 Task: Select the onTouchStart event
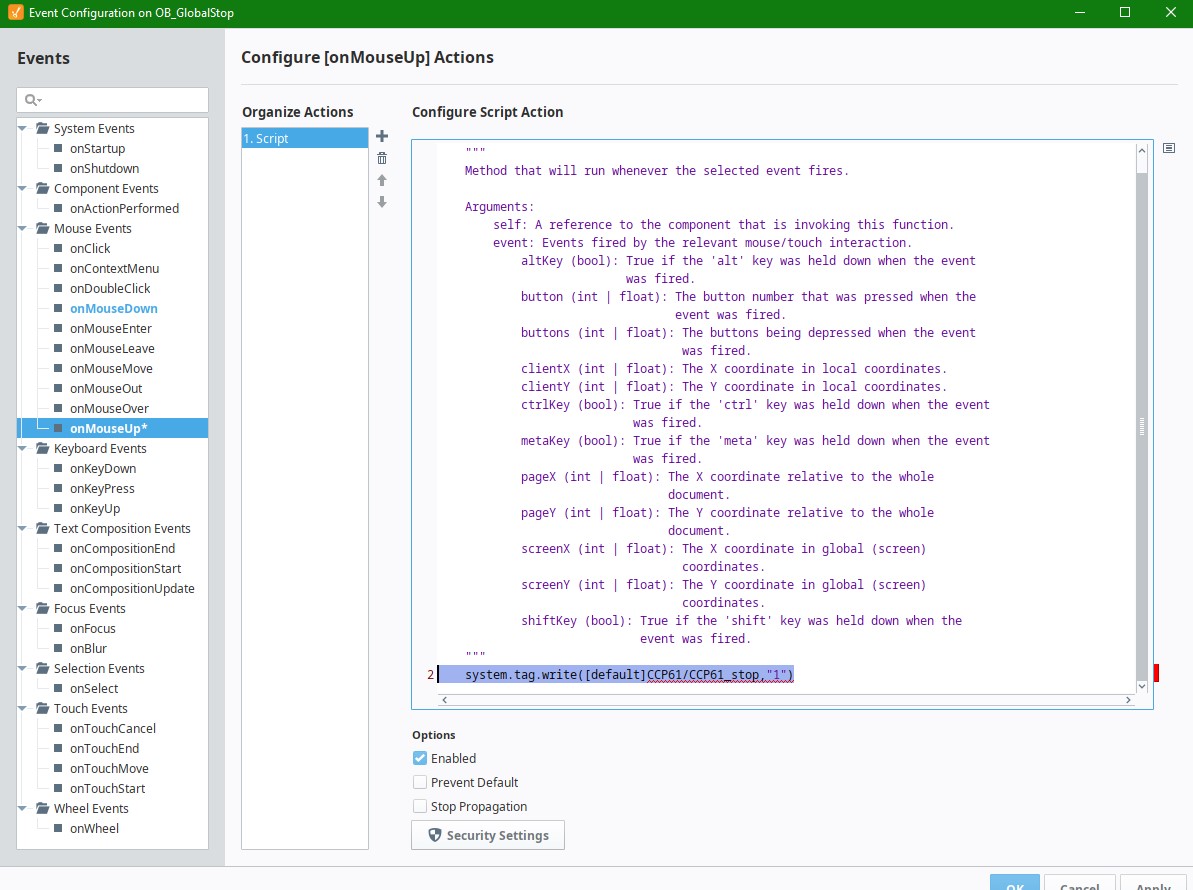[107, 788]
